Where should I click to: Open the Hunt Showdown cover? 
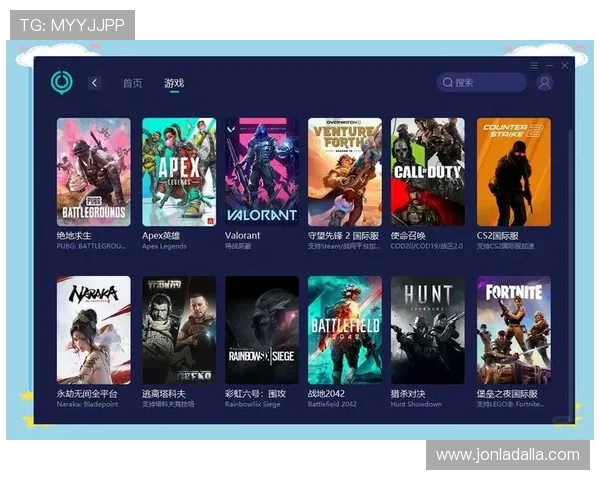click(428, 330)
